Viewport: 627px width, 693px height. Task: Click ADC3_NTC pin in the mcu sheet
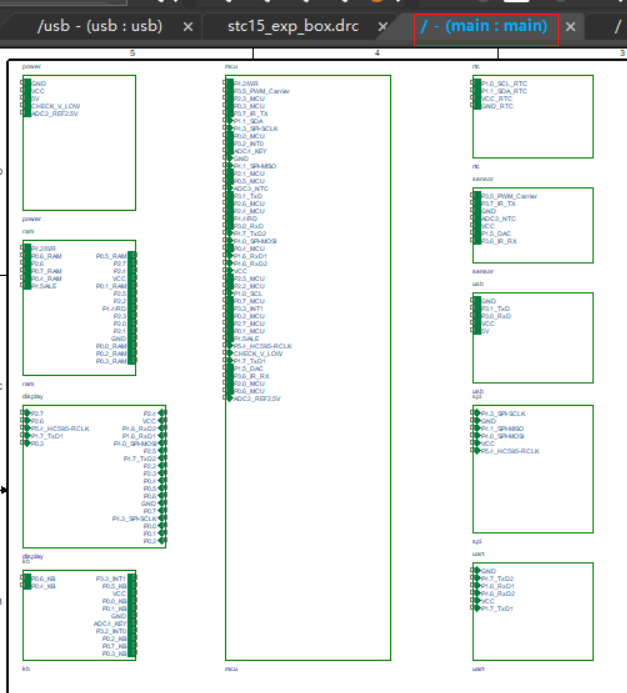click(251, 189)
